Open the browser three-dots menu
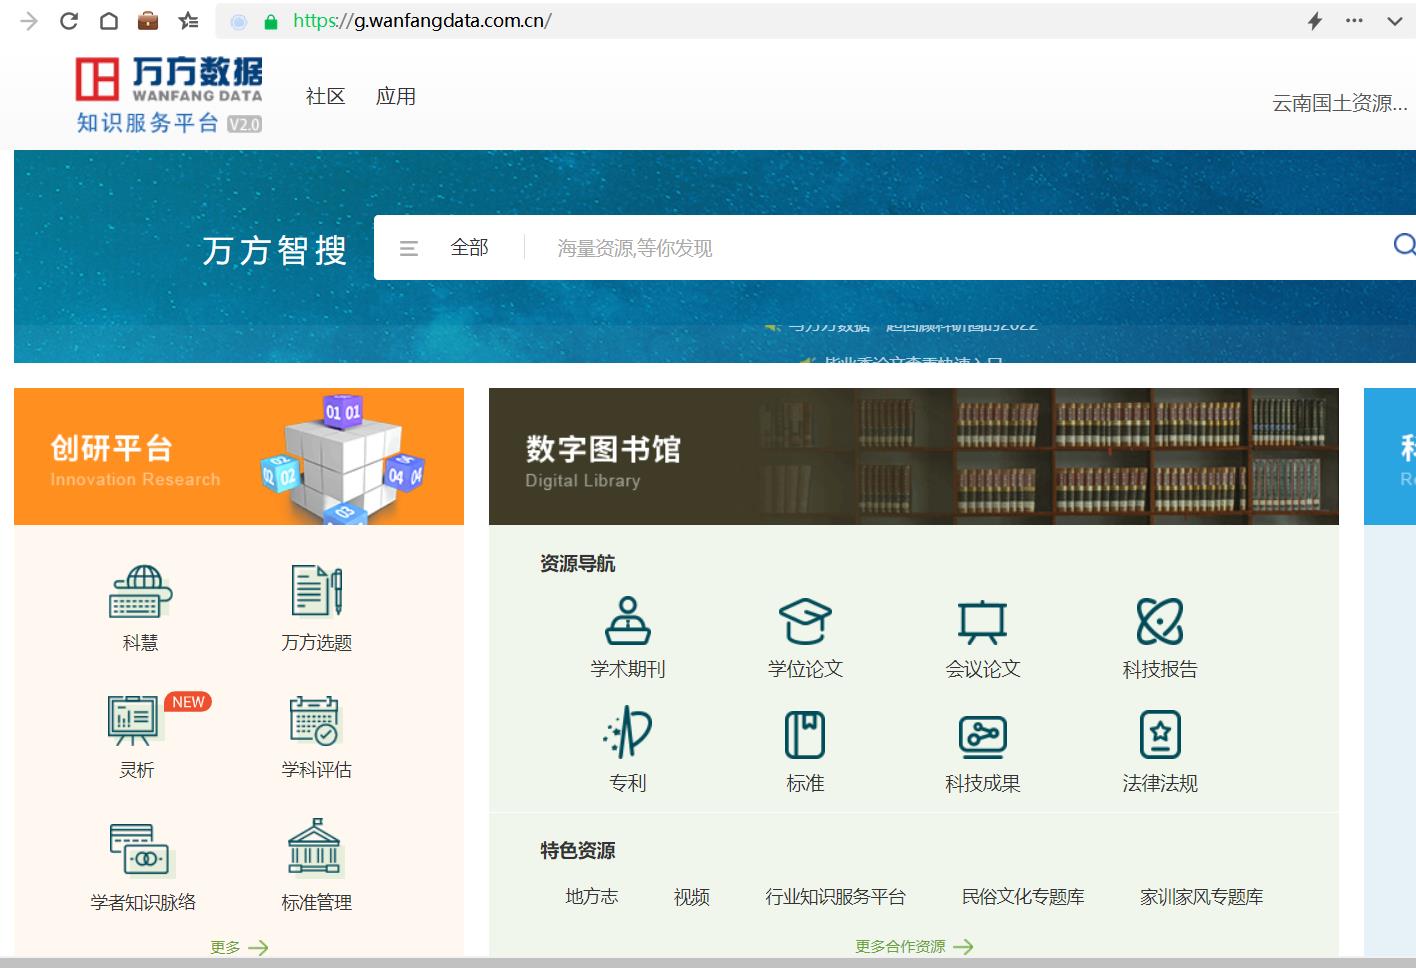This screenshot has height=968, width=1416. click(x=1354, y=20)
